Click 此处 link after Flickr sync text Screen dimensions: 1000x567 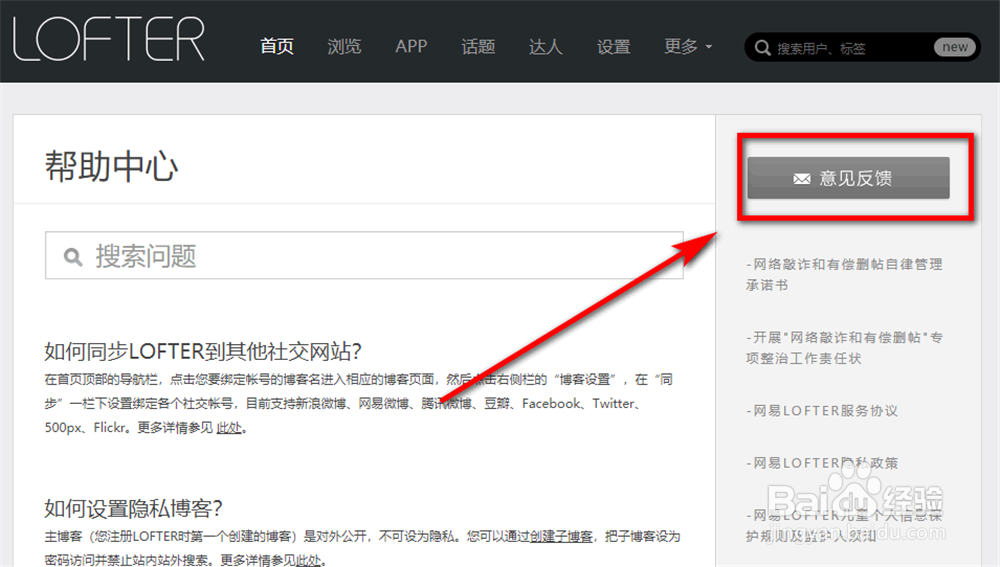pos(229,428)
